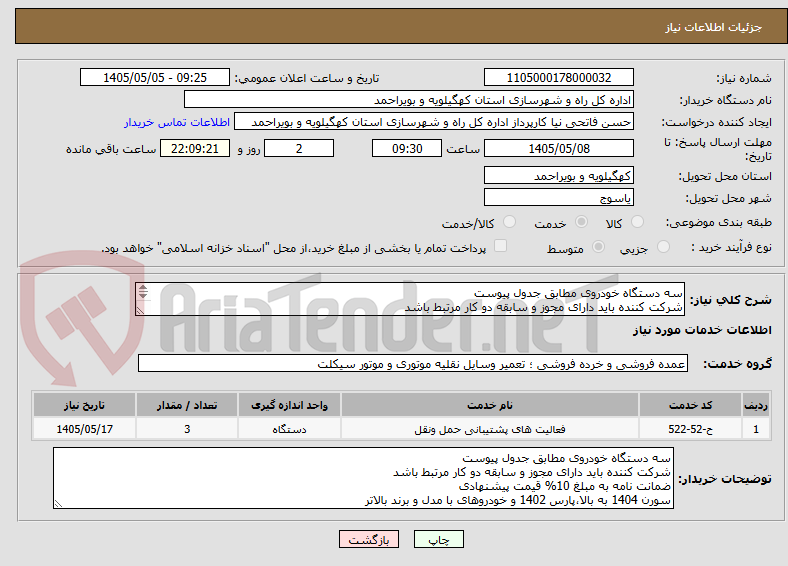Click the چاپ (print) button

click(x=438, y=539)
